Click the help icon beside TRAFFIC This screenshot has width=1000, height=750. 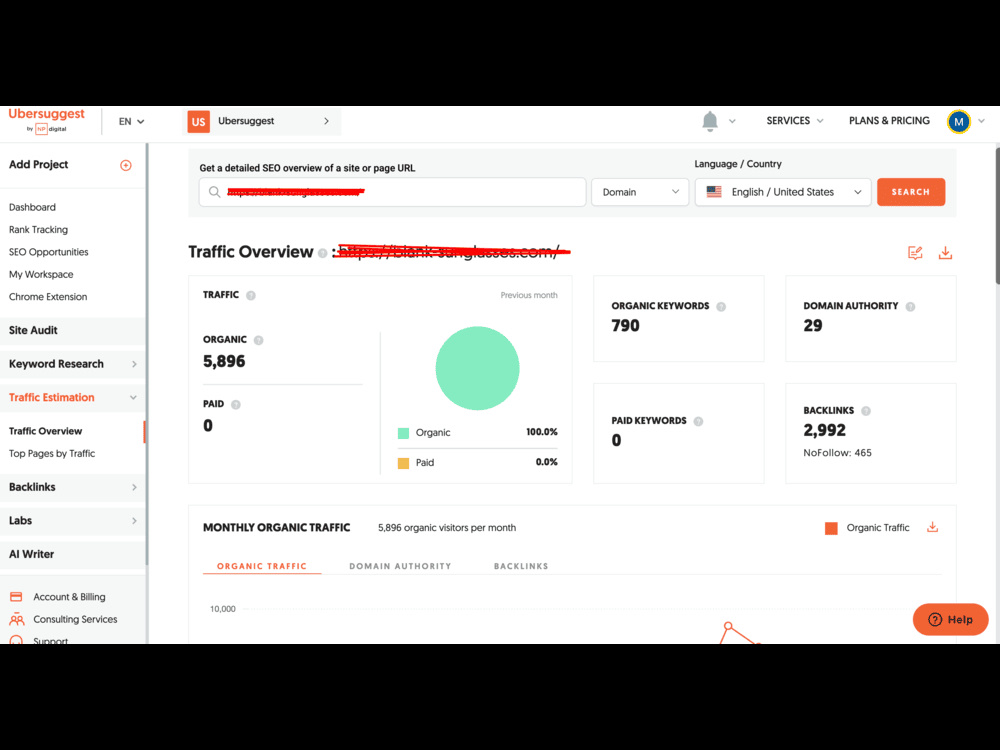click(x=251, y=295)
